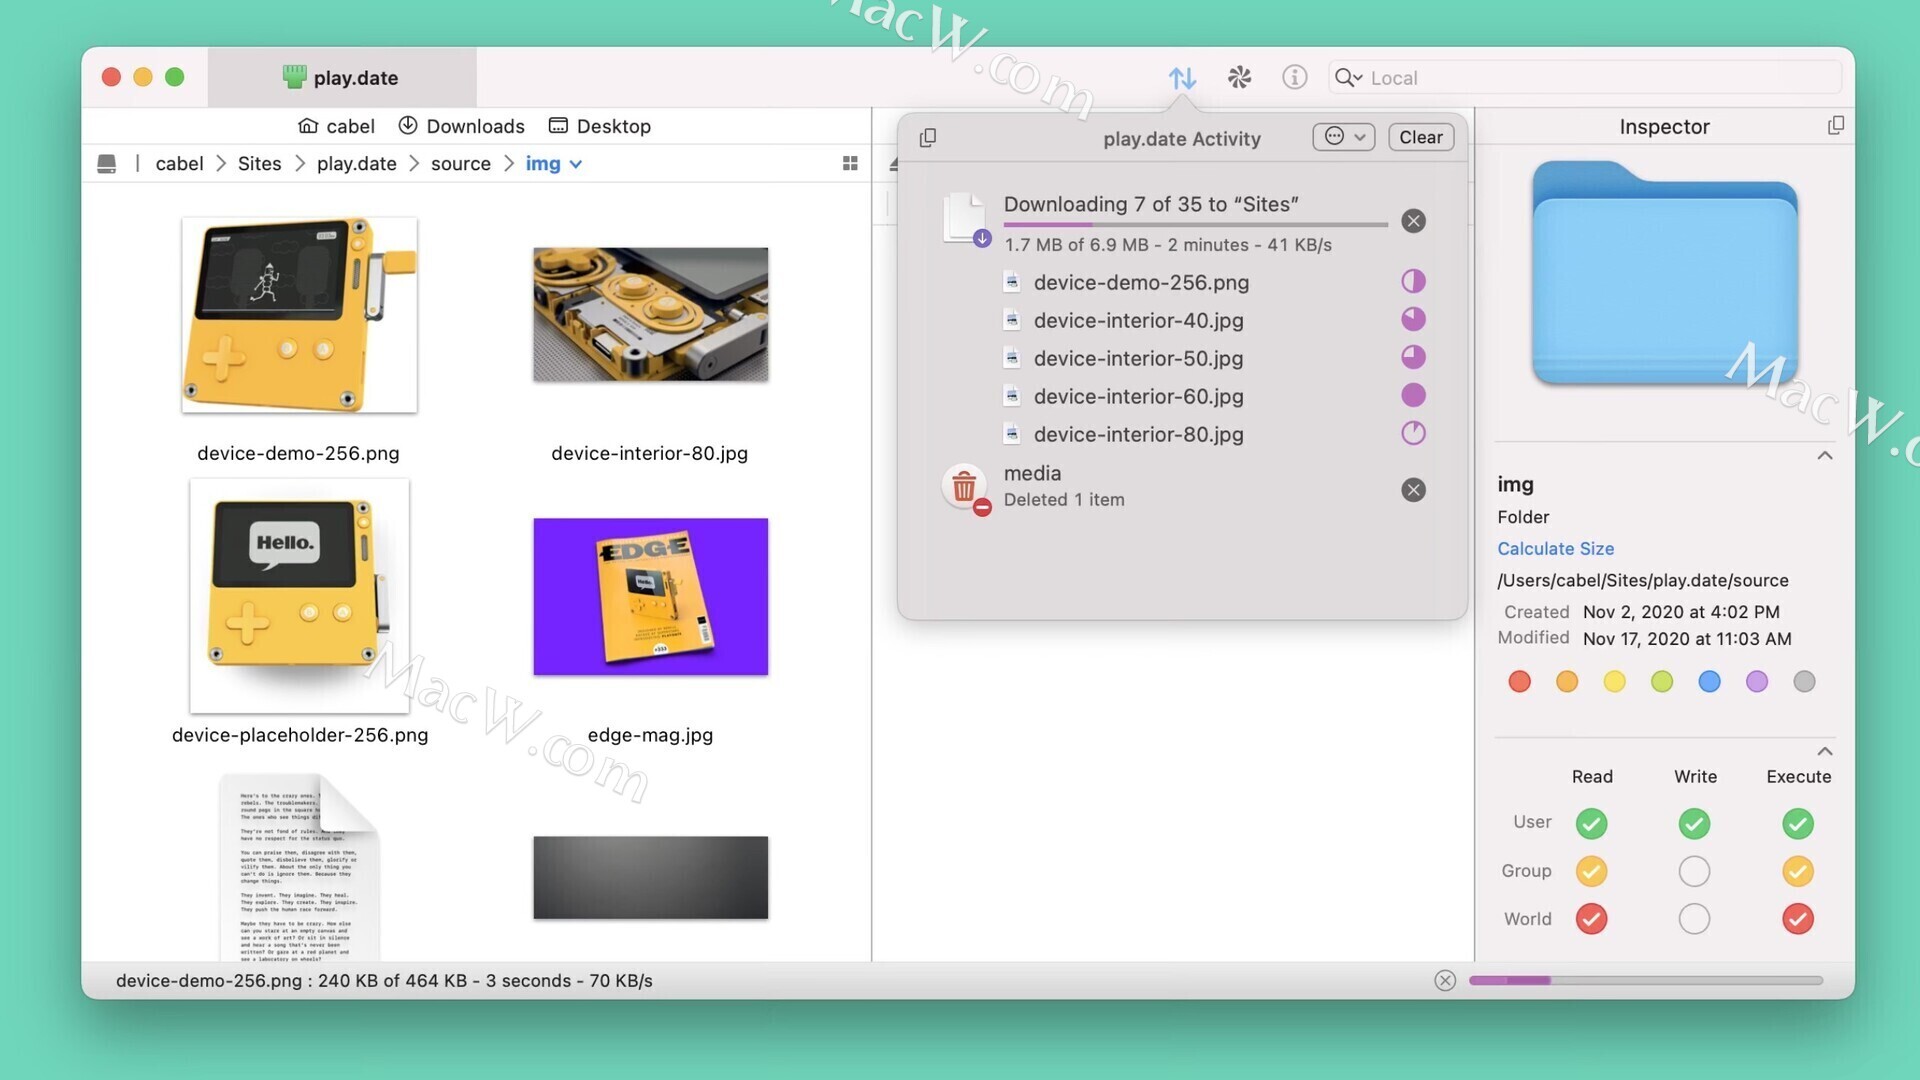The width and height of the screenshot is (1920, 1080).
Task: Collapse the permissions section chevron
Action: [x=1825, y=751]
